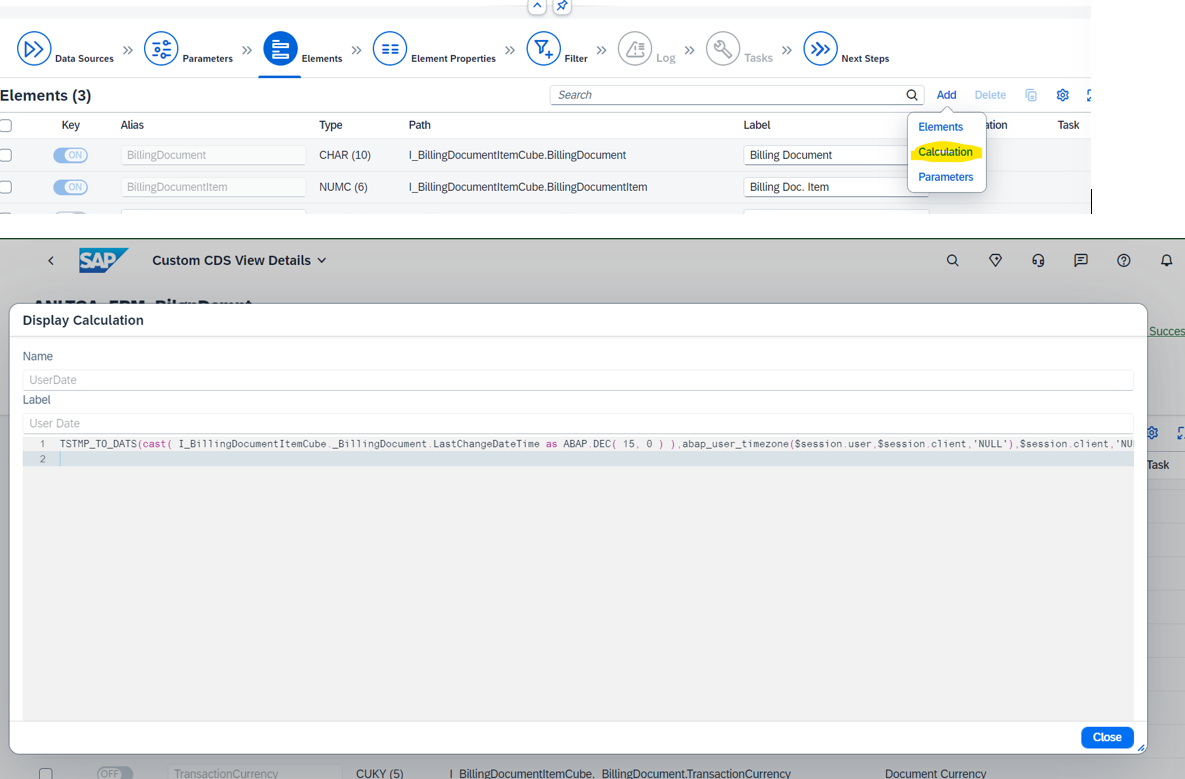Click the Key column header
This screenshot has height=779, width=1185.
click(x=70, y=125)
